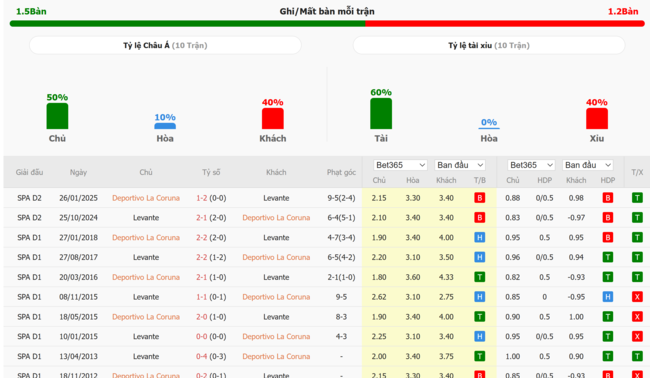Click green T T/X badge in 27/01/2018 row
This screenshot has width=650, height=378.
click(637, 237)
